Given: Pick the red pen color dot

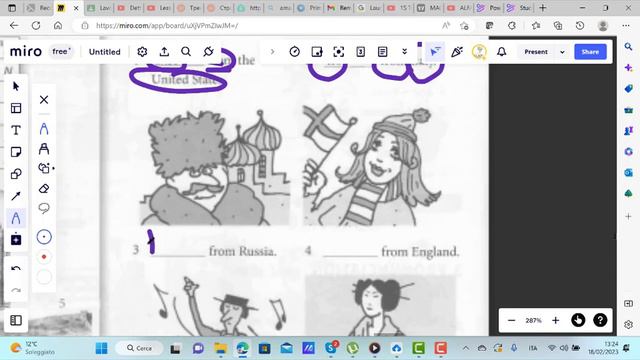Looking at the screenshot, I should coord(44,257).
